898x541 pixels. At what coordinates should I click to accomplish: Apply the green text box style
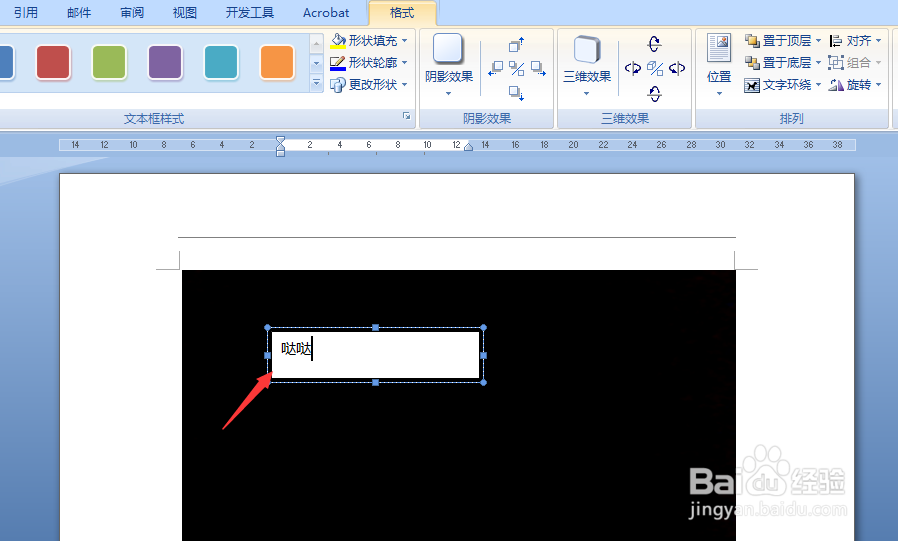[109, 62]
